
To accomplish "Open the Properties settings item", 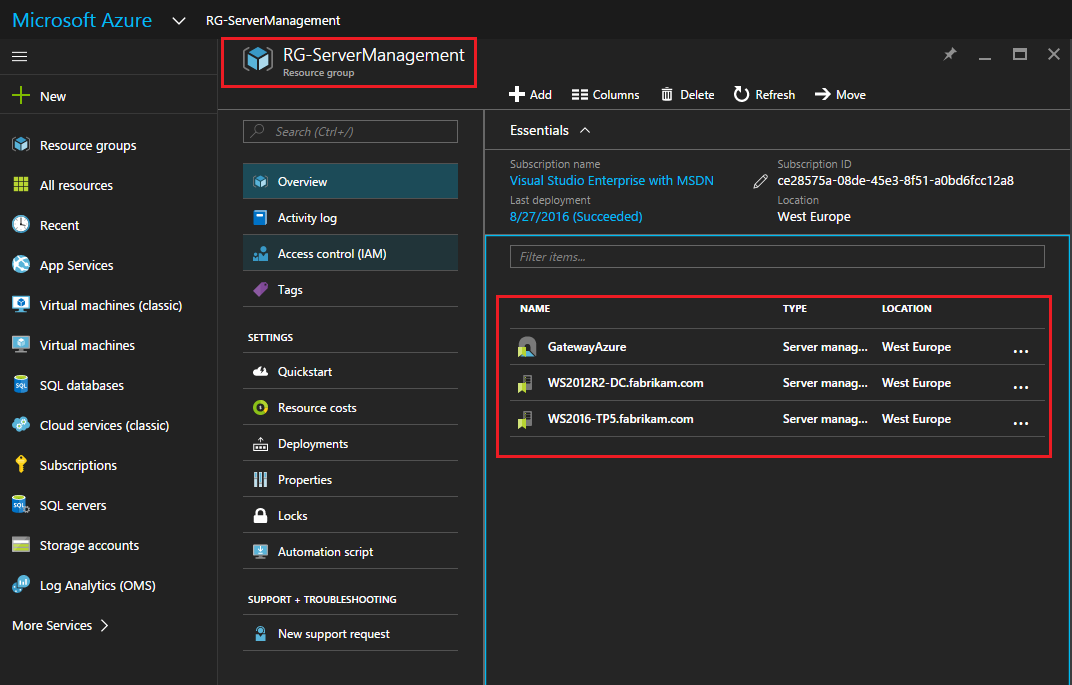I will tap(350, 480).
